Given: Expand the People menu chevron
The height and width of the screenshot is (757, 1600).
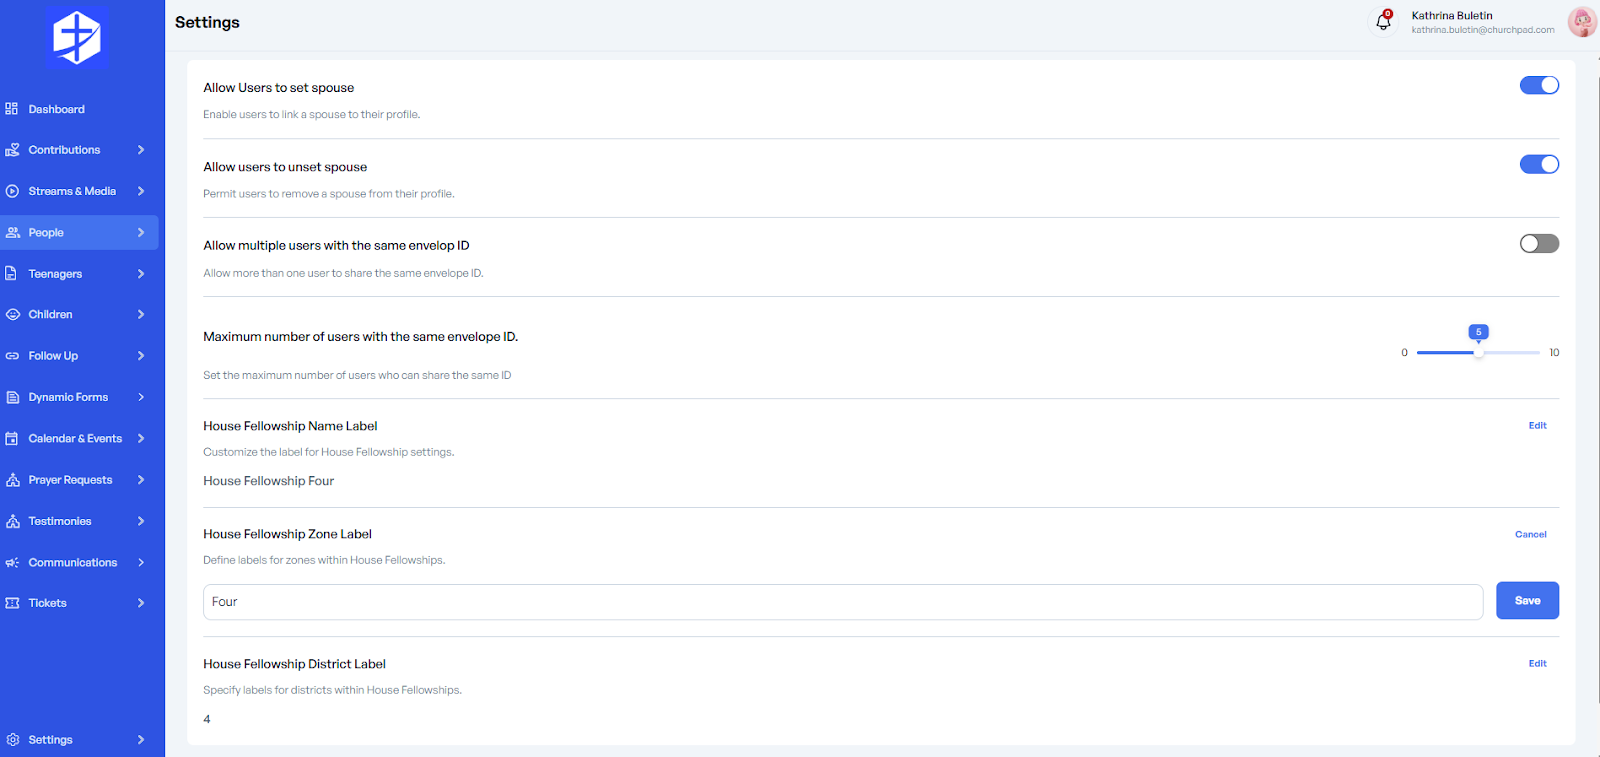Looking at the screenshot, I should pos(141,233).
